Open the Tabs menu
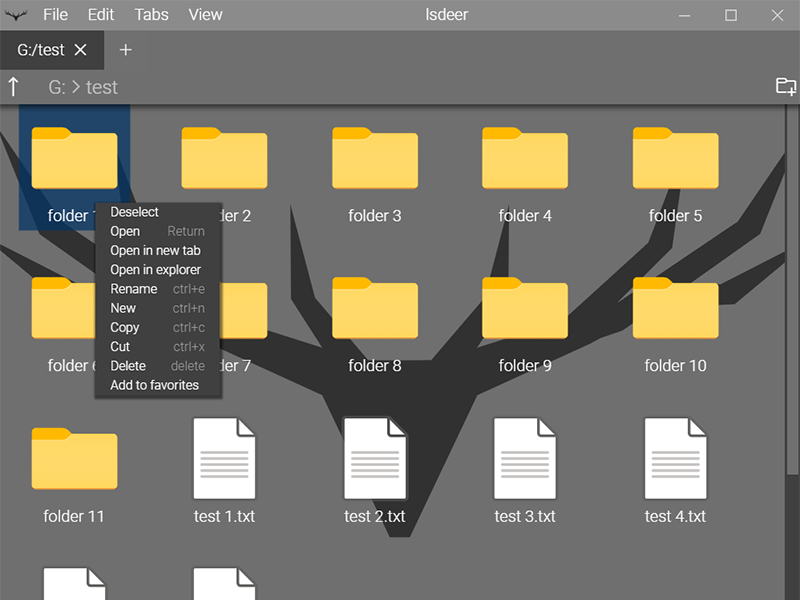The width and height of the screenshot is (800, 600). click(x=152, y=15)
